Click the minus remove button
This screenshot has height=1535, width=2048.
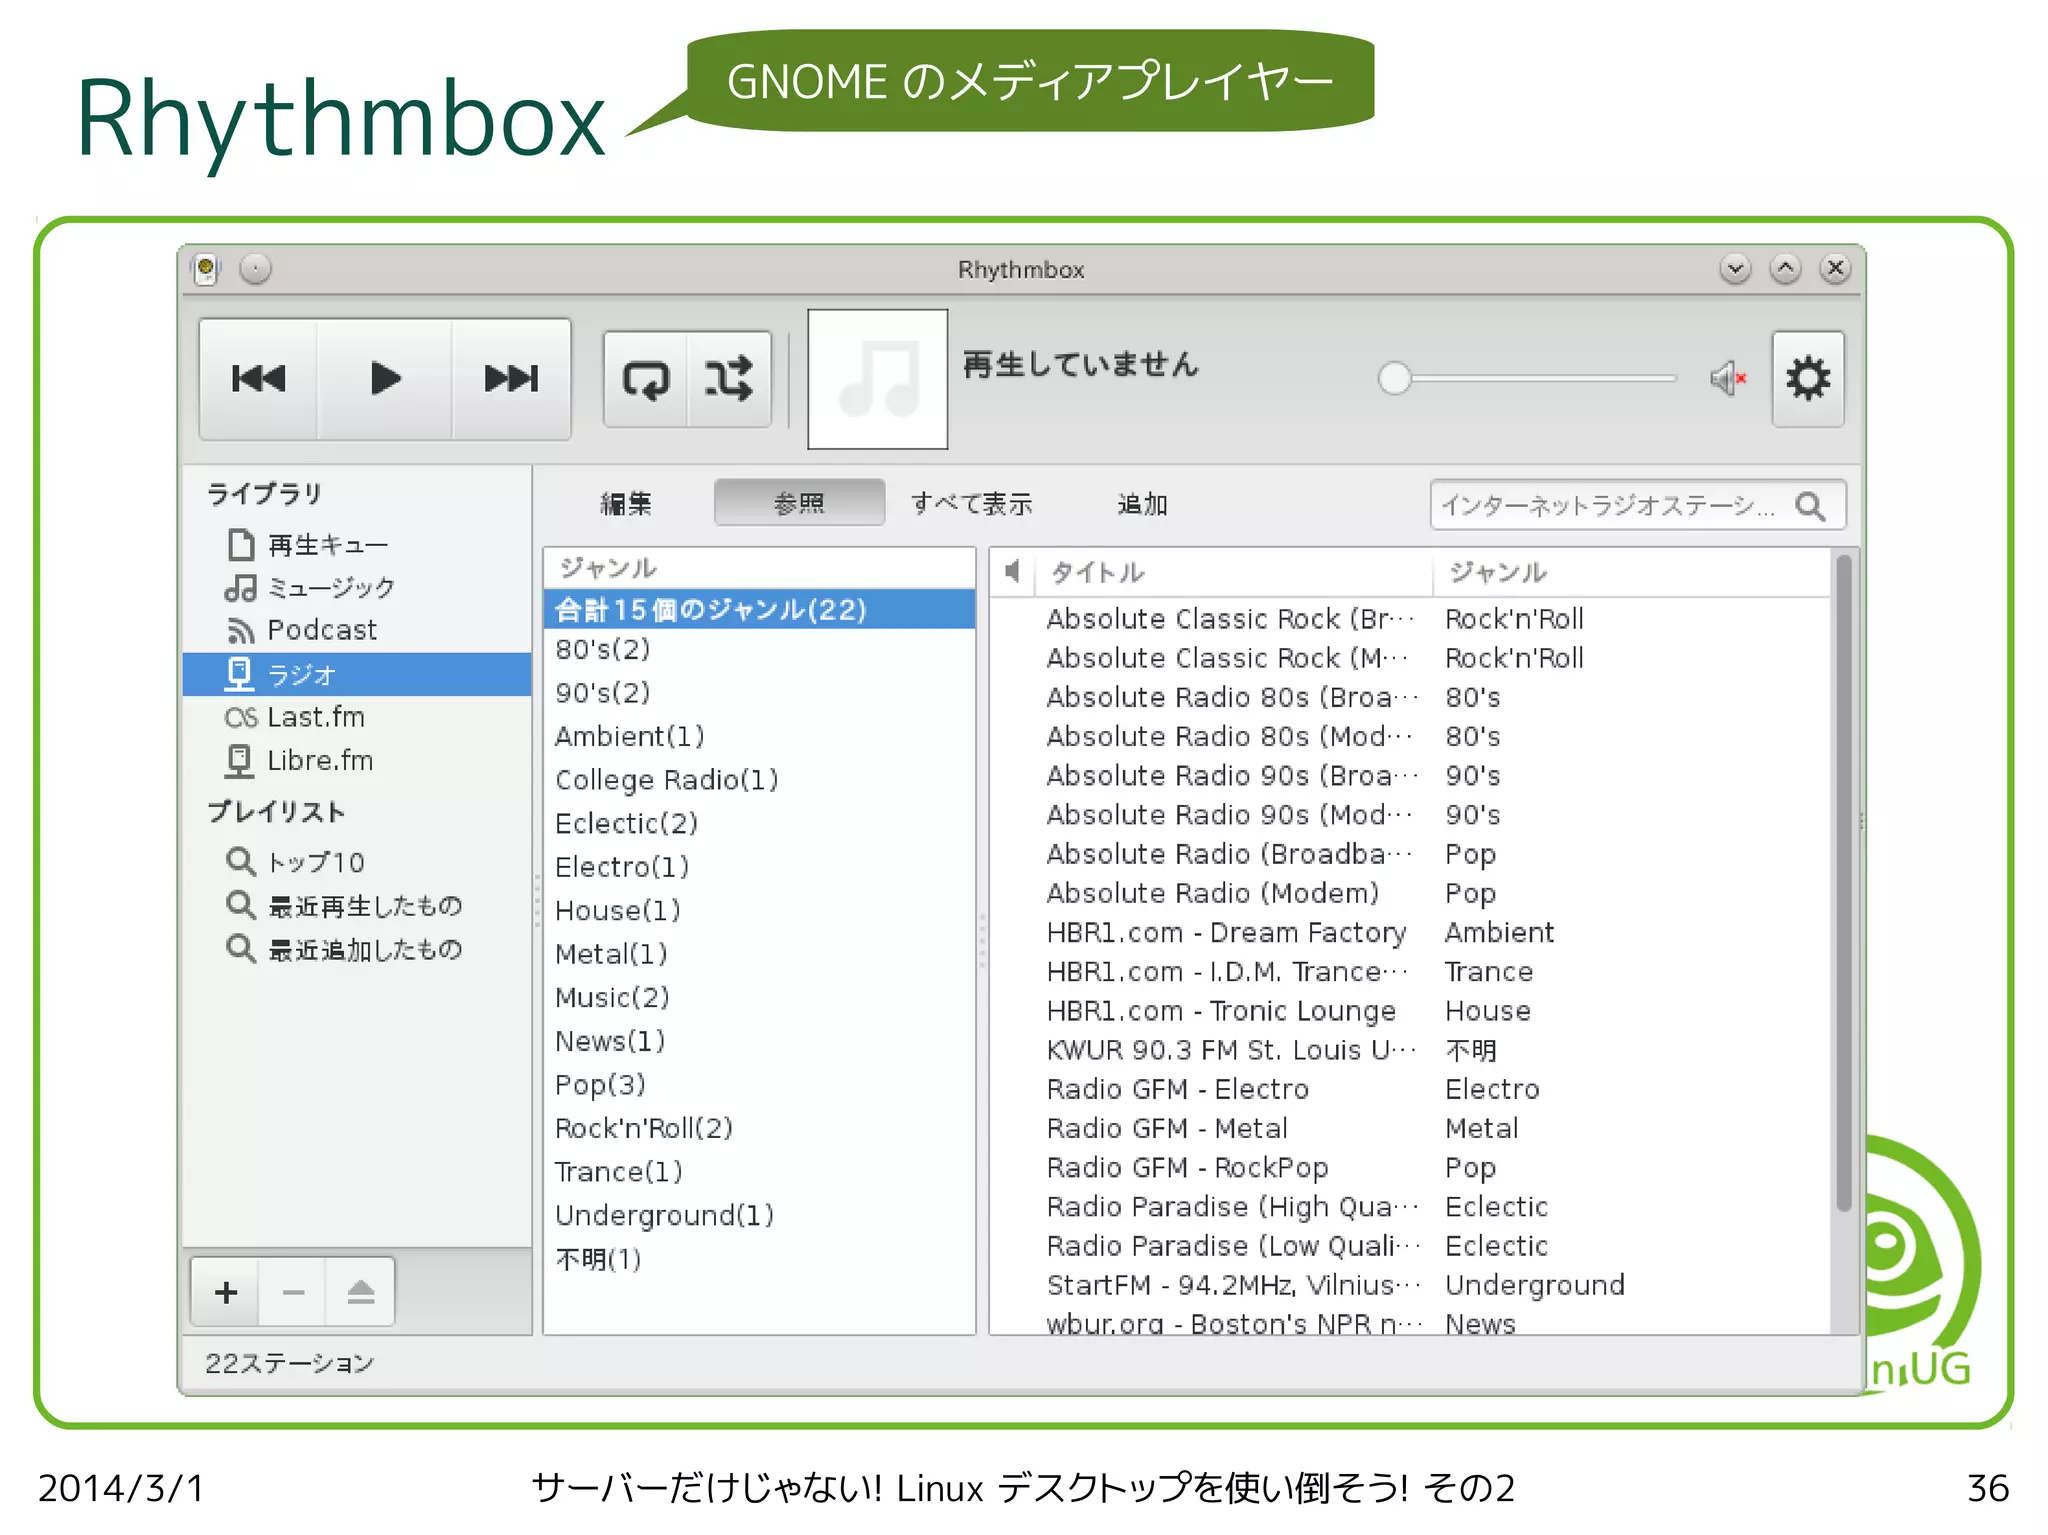pyautogui.click(x=293, y=1292)
